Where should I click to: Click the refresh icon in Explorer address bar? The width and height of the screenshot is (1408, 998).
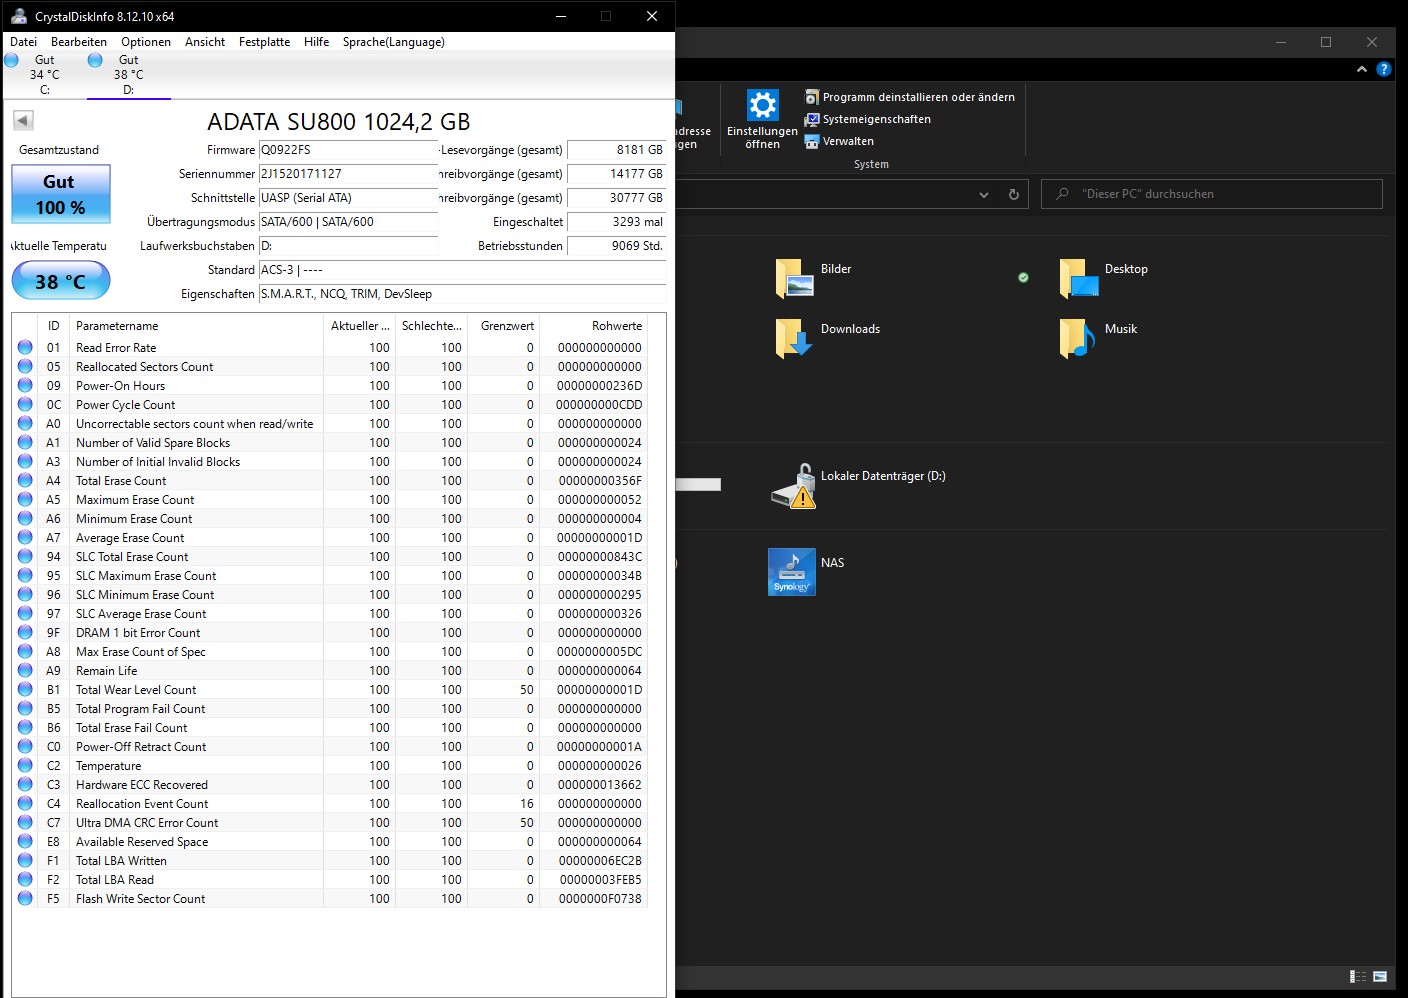1014,194
